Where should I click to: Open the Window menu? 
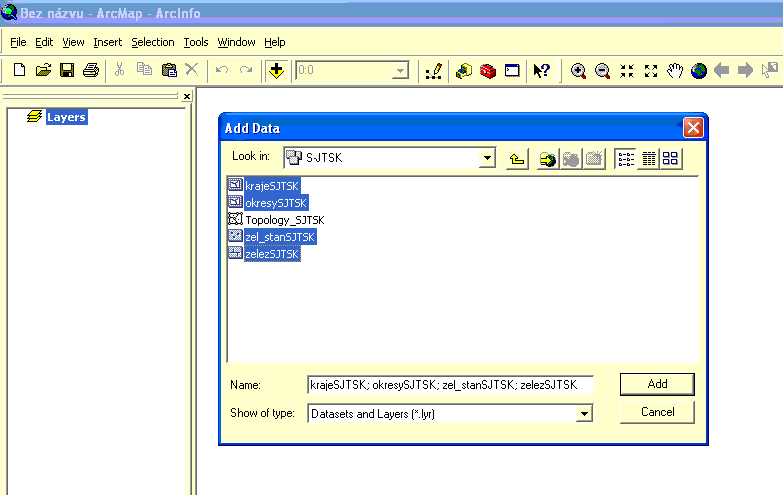click(236, 42)
